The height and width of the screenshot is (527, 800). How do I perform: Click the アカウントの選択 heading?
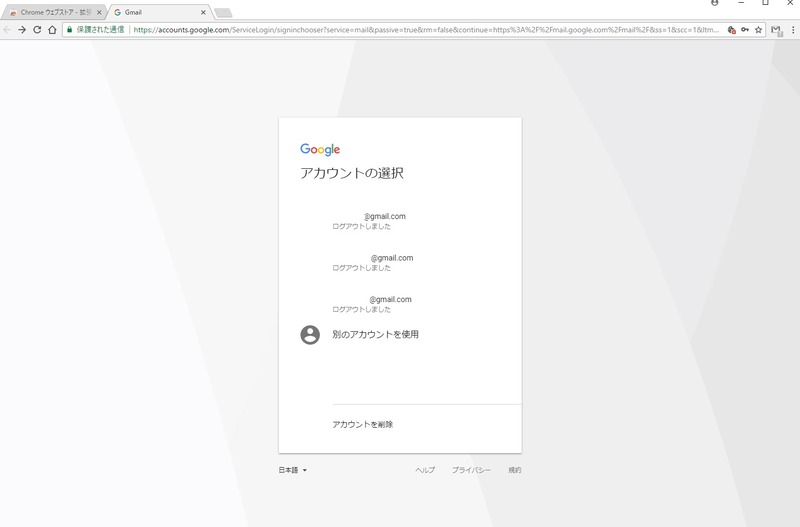click(352, 173)
